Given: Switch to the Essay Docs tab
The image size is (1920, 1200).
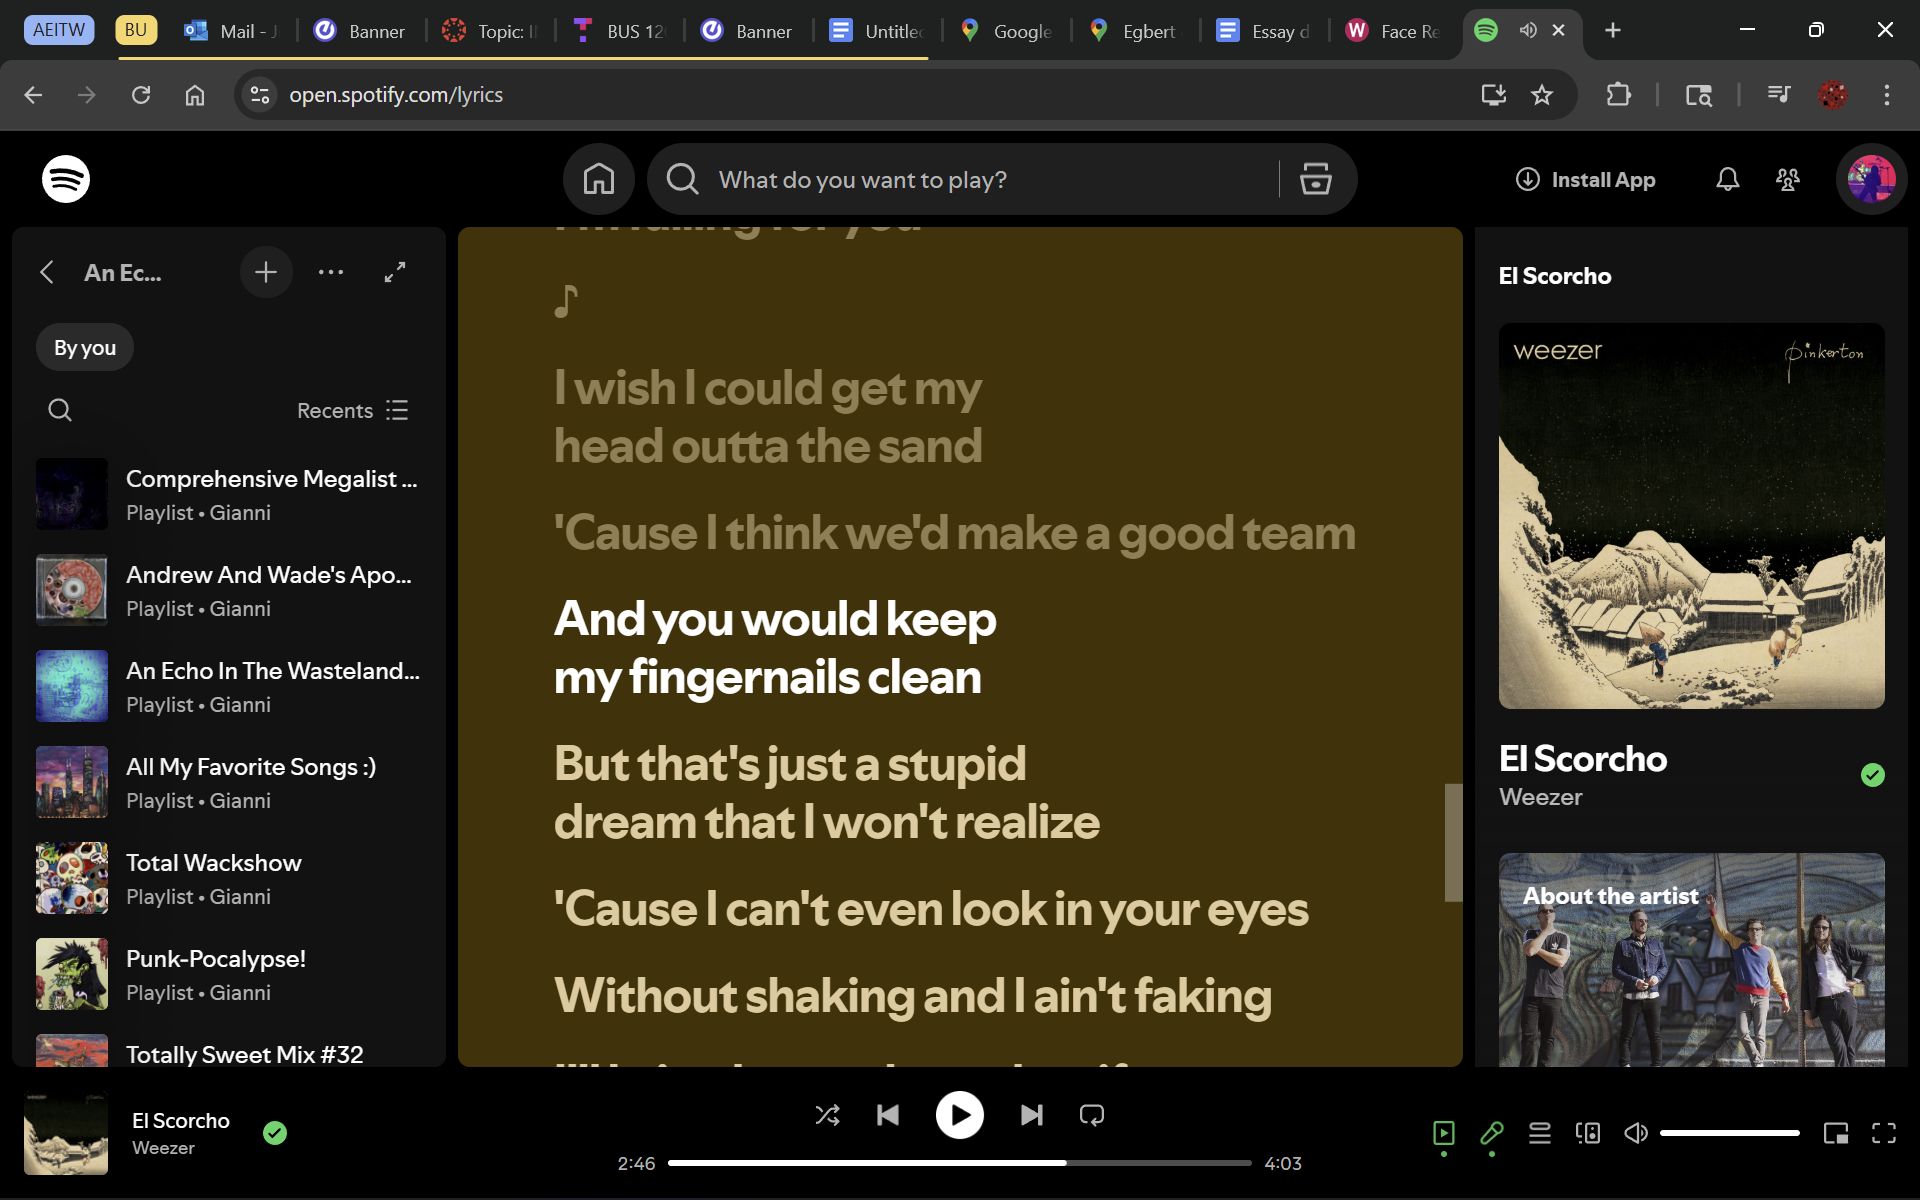Looking at the screenshot, I should click(x=1264, y=31).
